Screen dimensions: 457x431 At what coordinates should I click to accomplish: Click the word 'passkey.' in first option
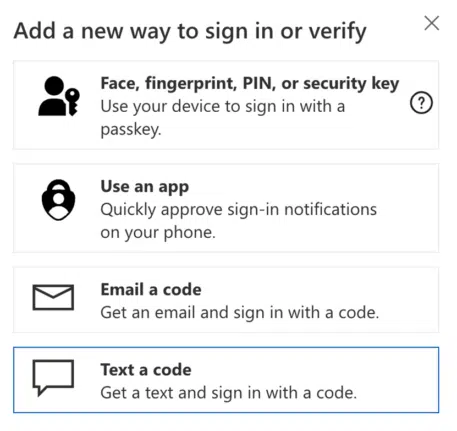point(131,129)
